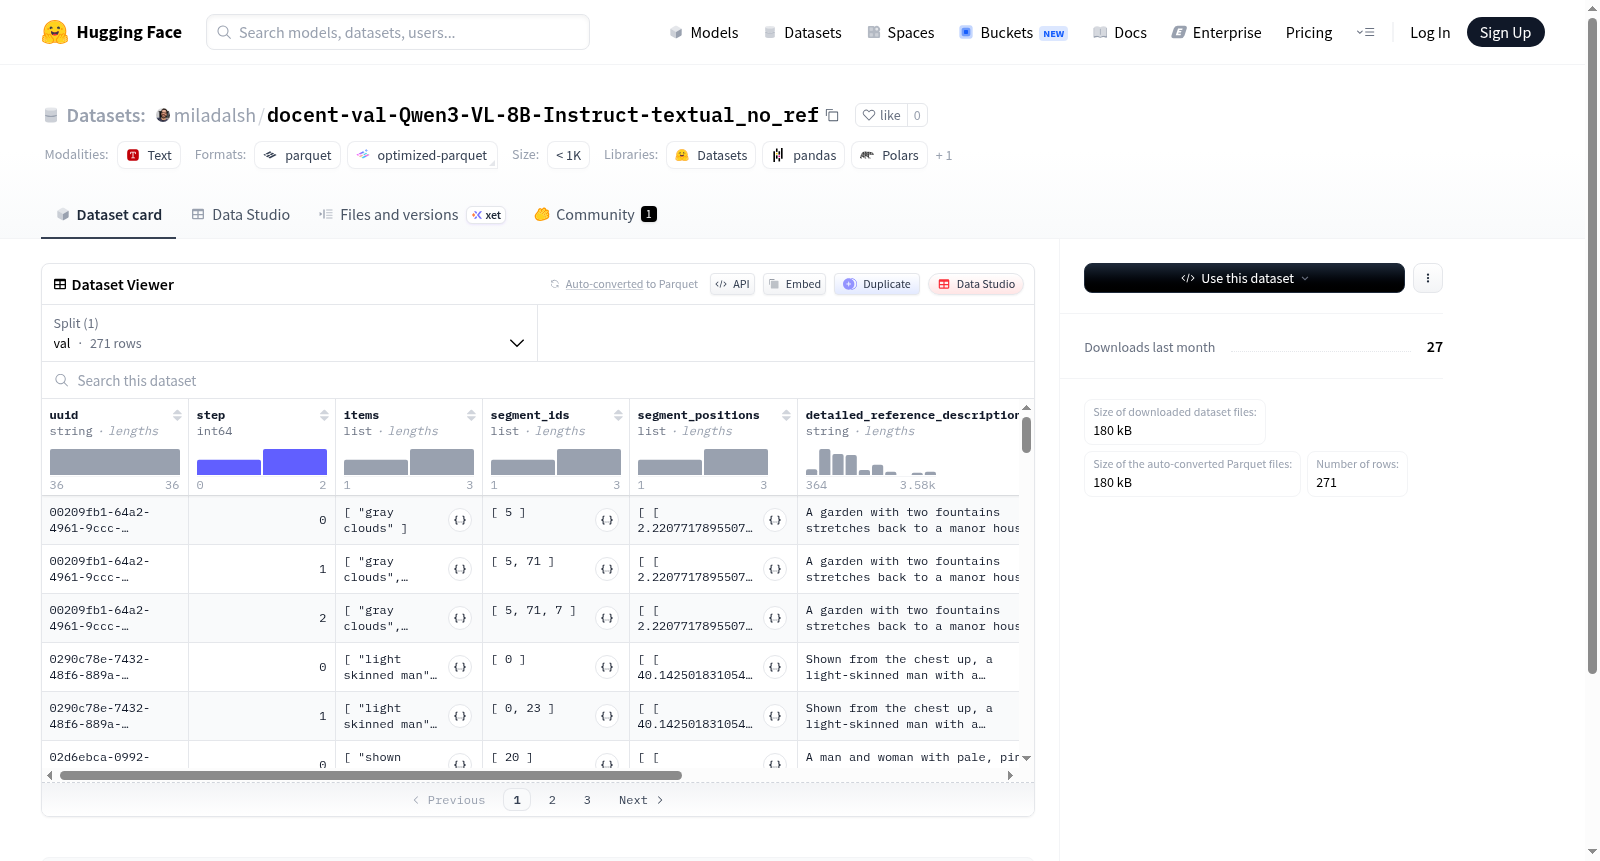Click the parquet format tag
The height and width of the screenshot is (861, 1600).
(298, 155)
